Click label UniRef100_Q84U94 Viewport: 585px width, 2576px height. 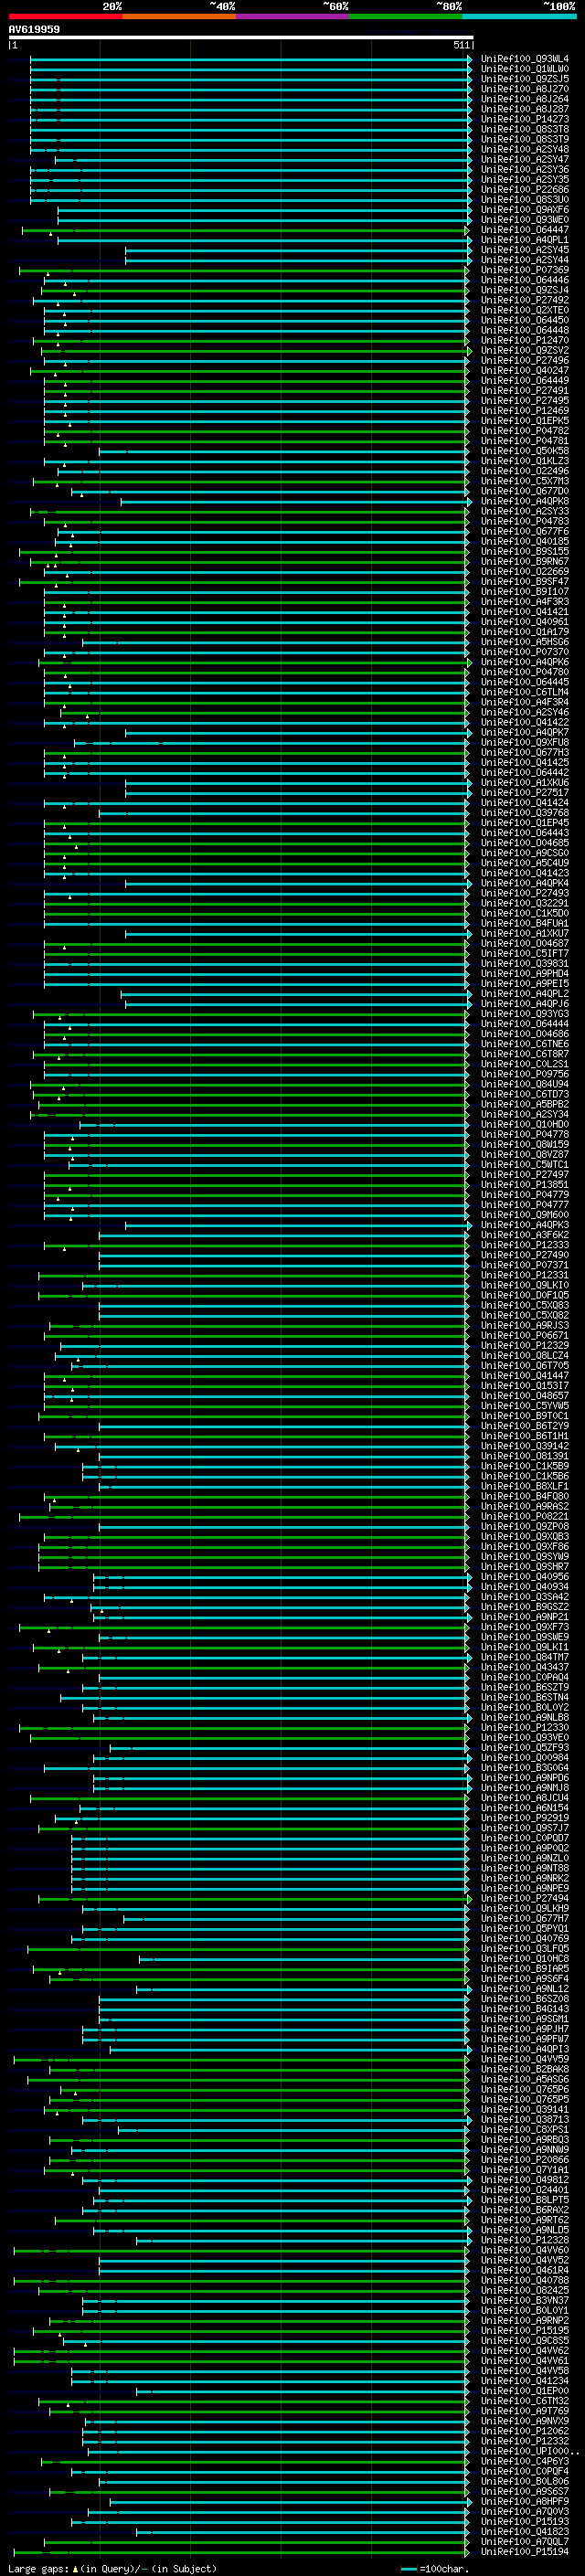[524, 1084]
